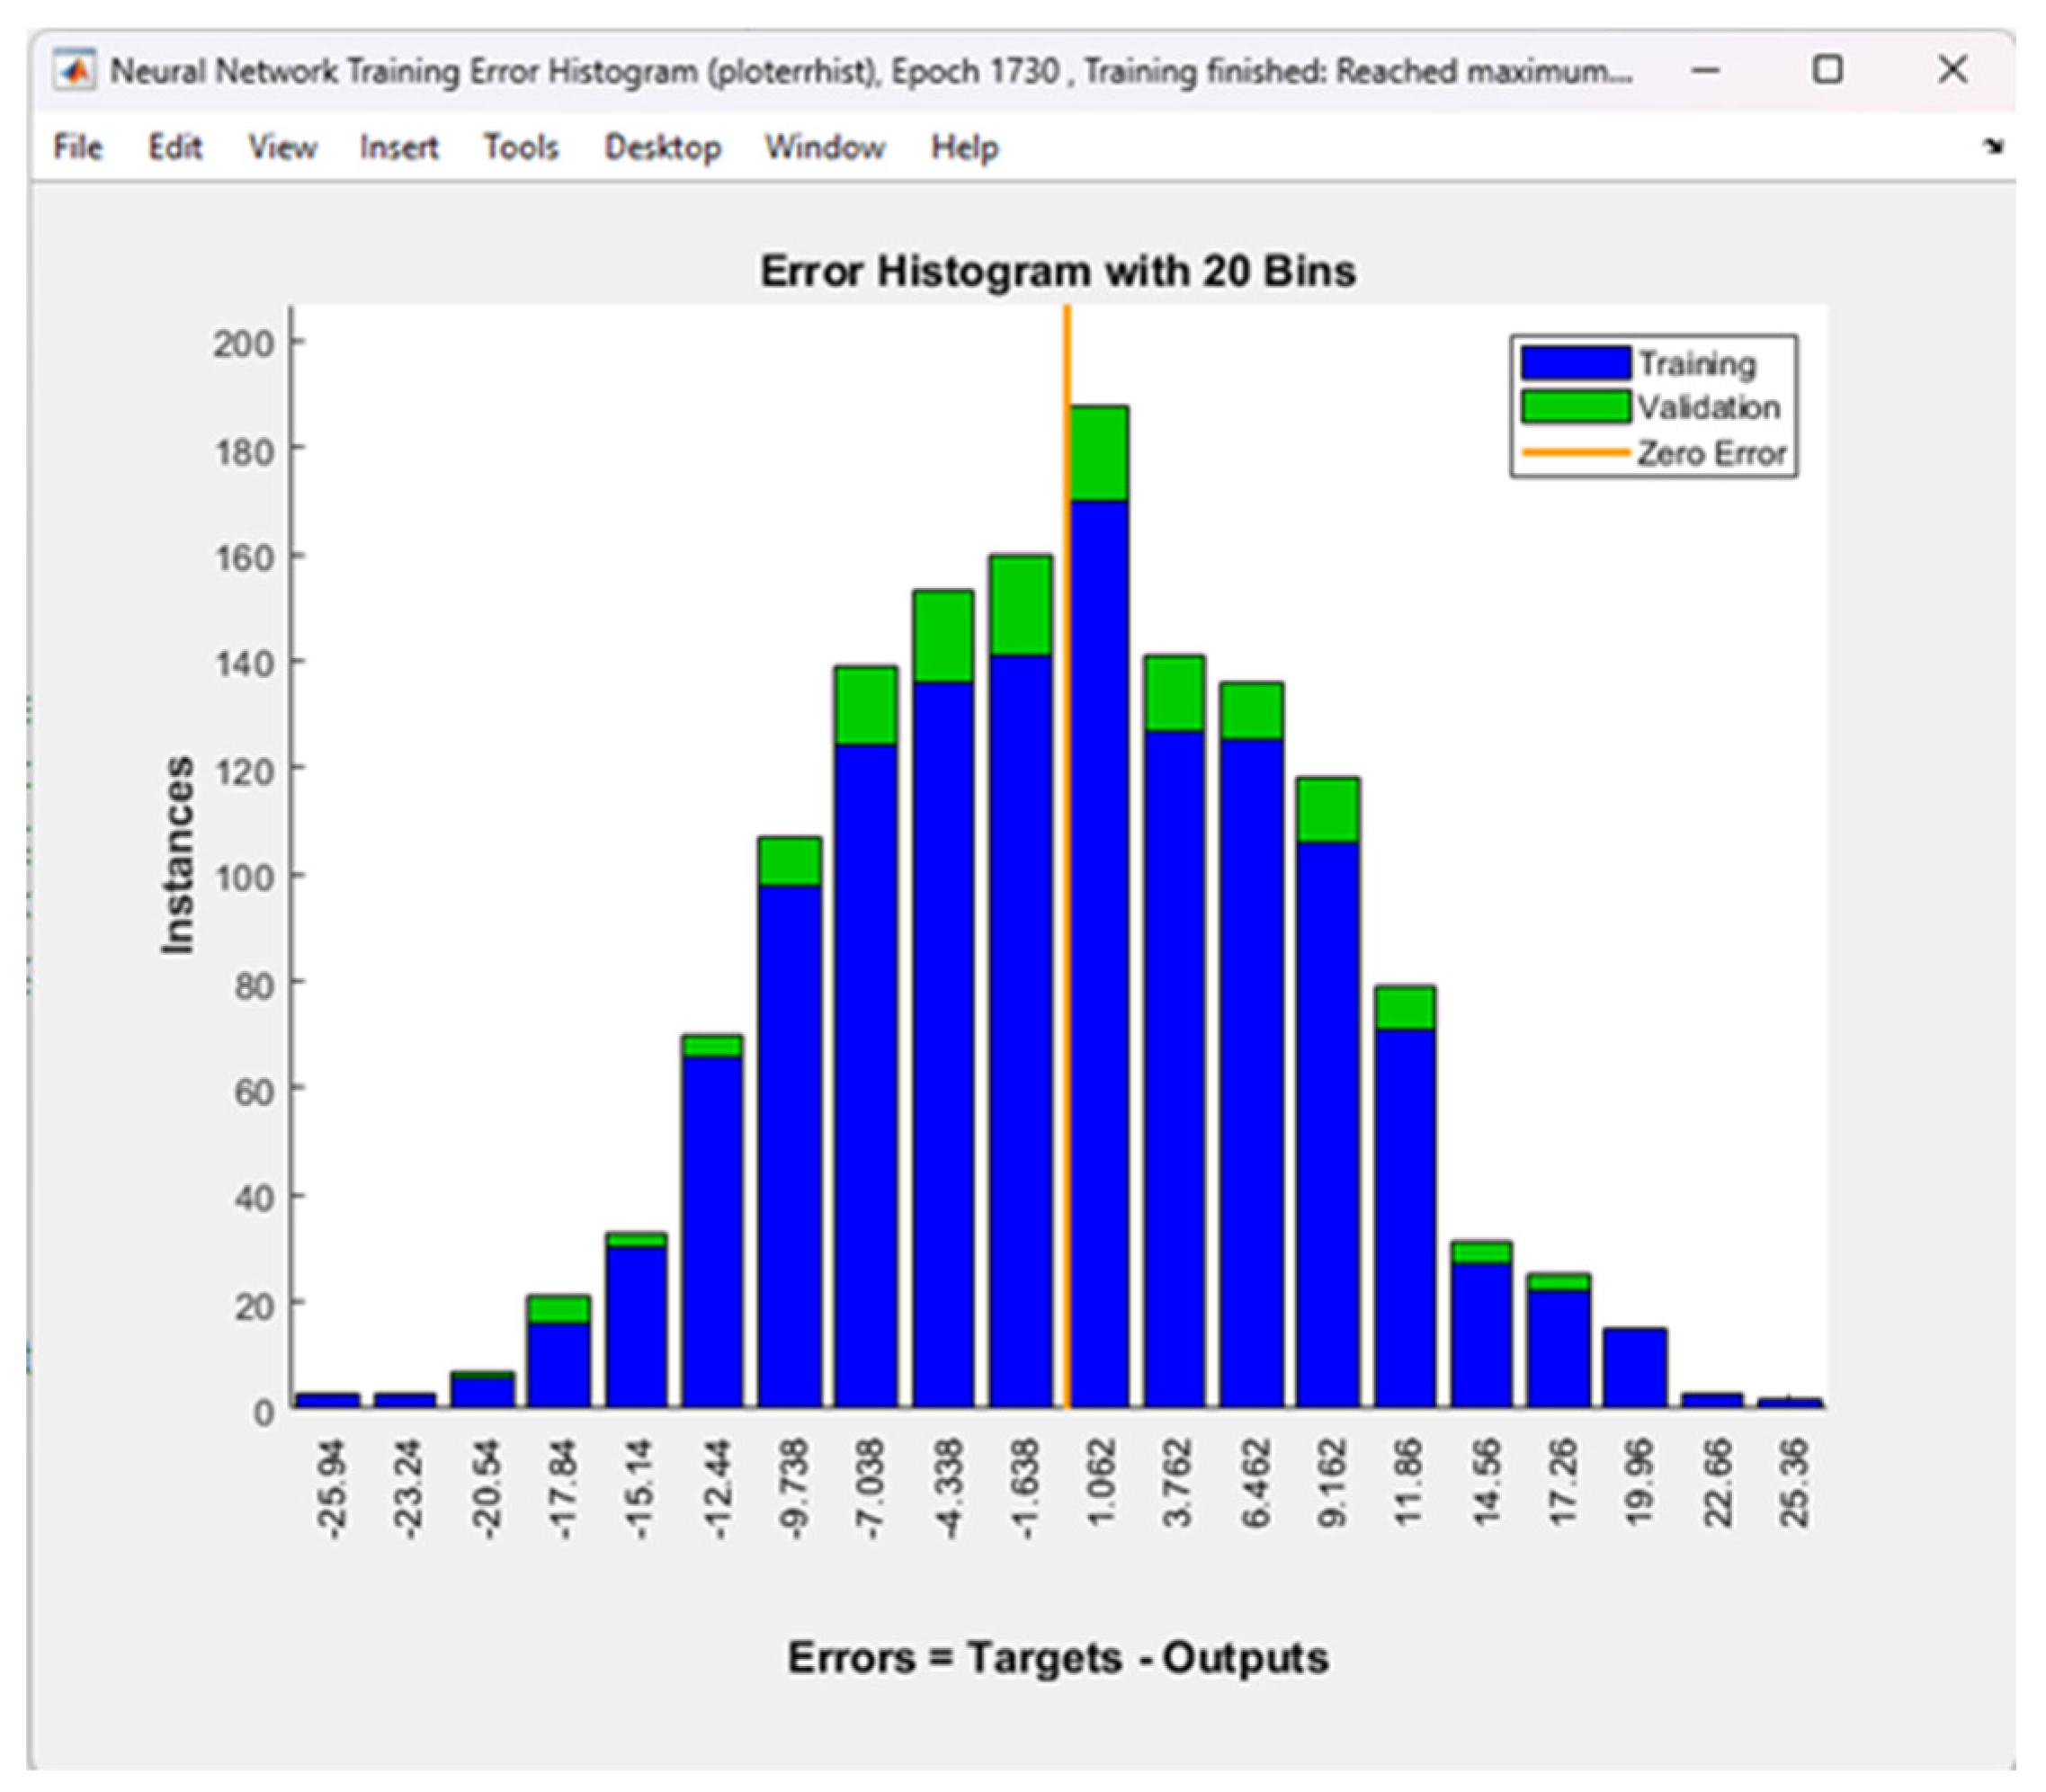Open the Insert menu

click(x=399, y=147)
